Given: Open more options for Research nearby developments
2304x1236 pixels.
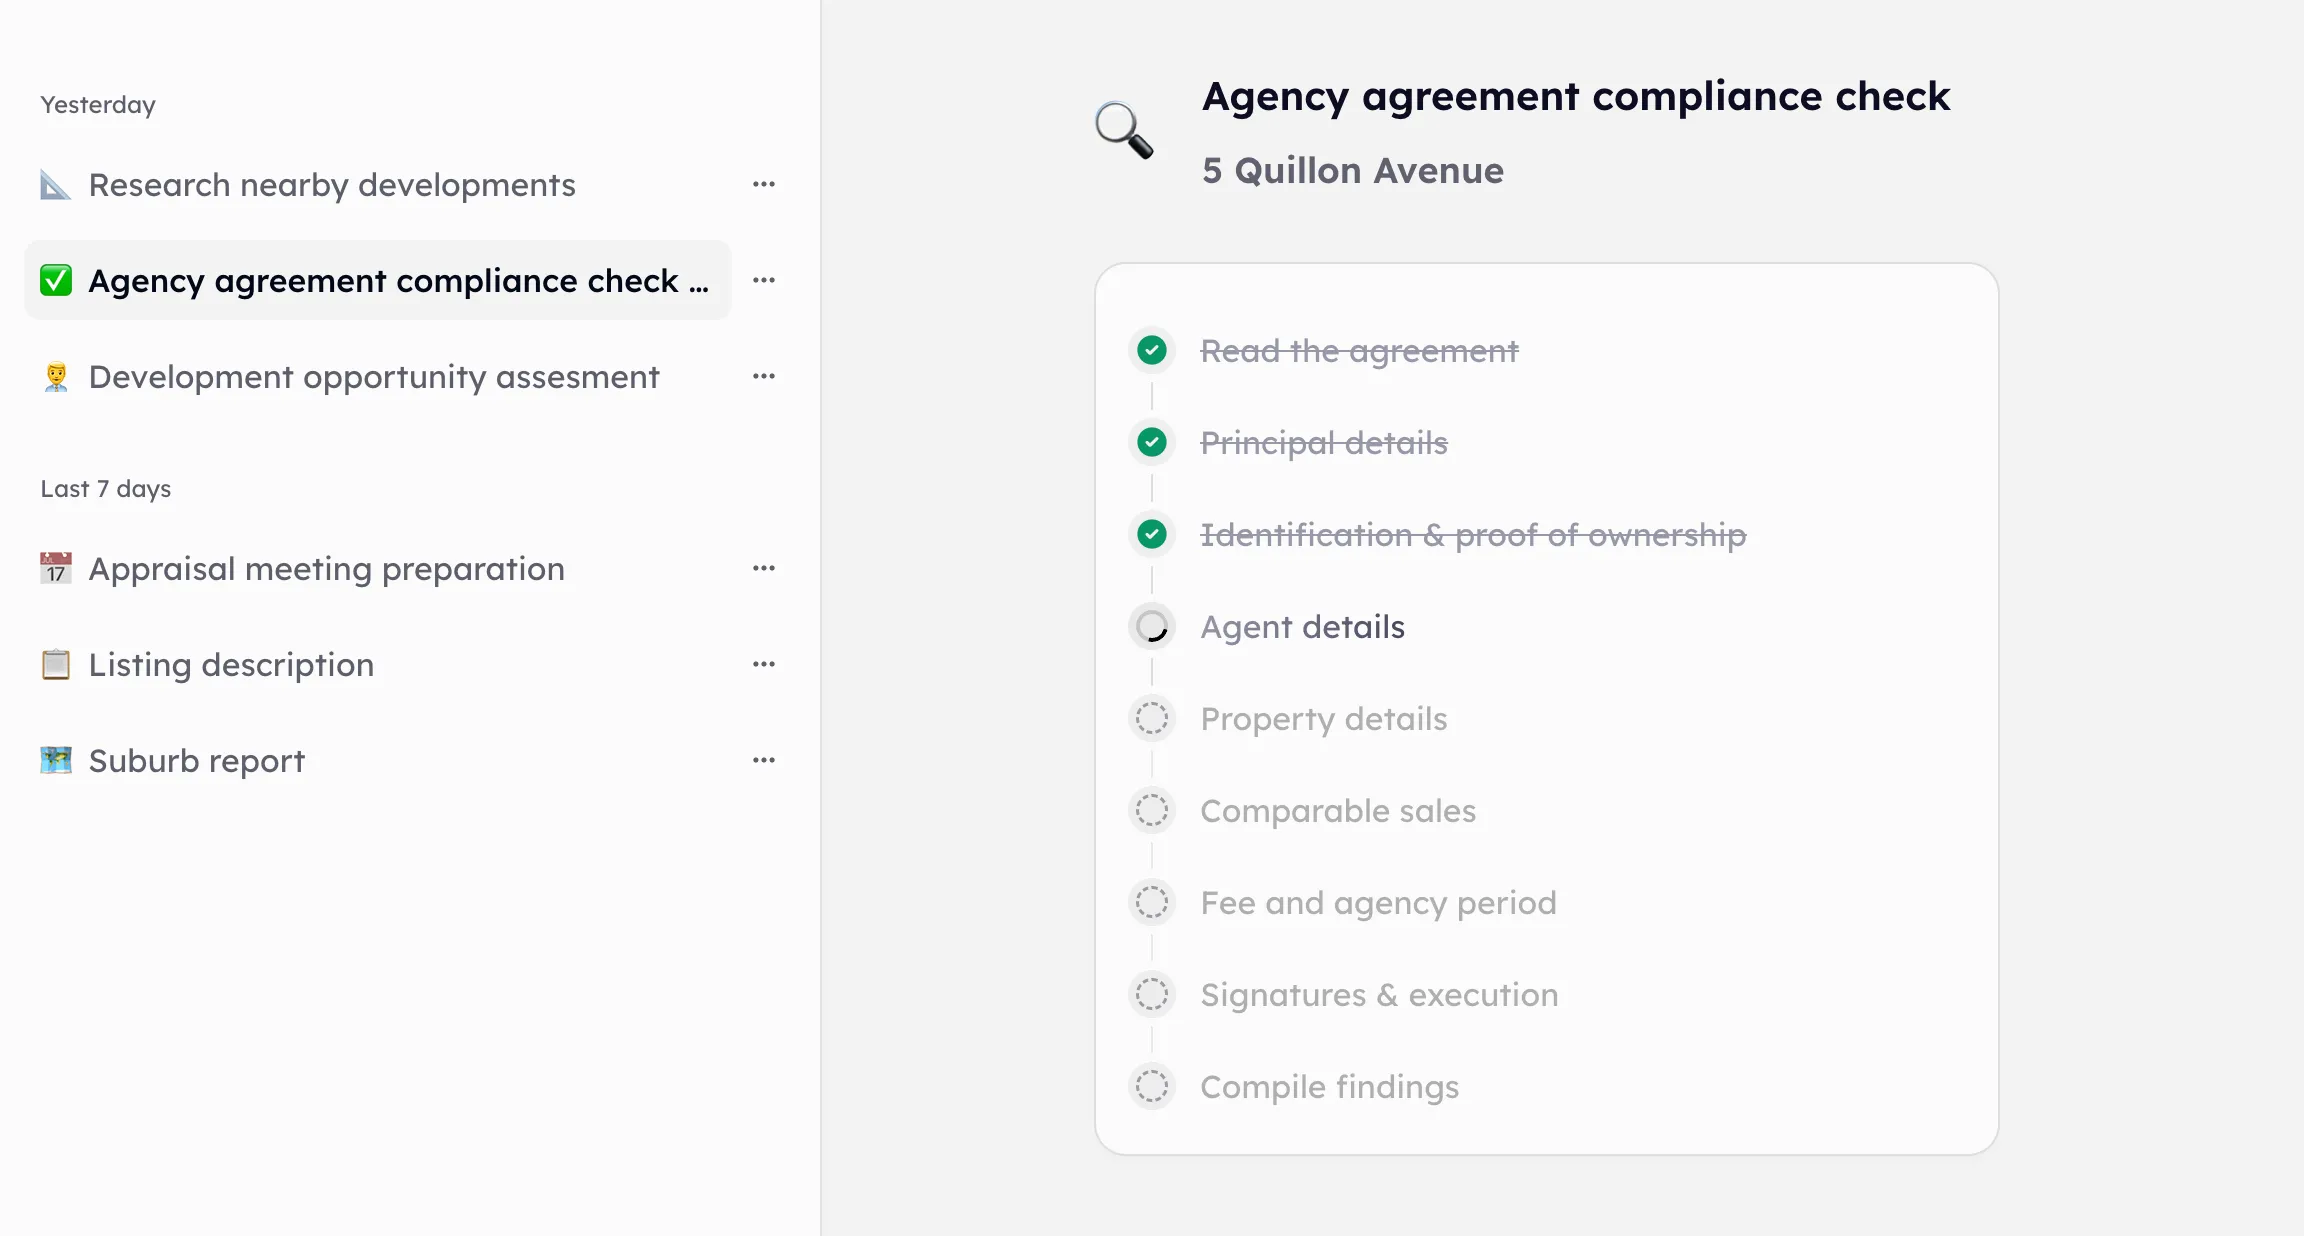Looking at the screenshot, I should [764, 185].
